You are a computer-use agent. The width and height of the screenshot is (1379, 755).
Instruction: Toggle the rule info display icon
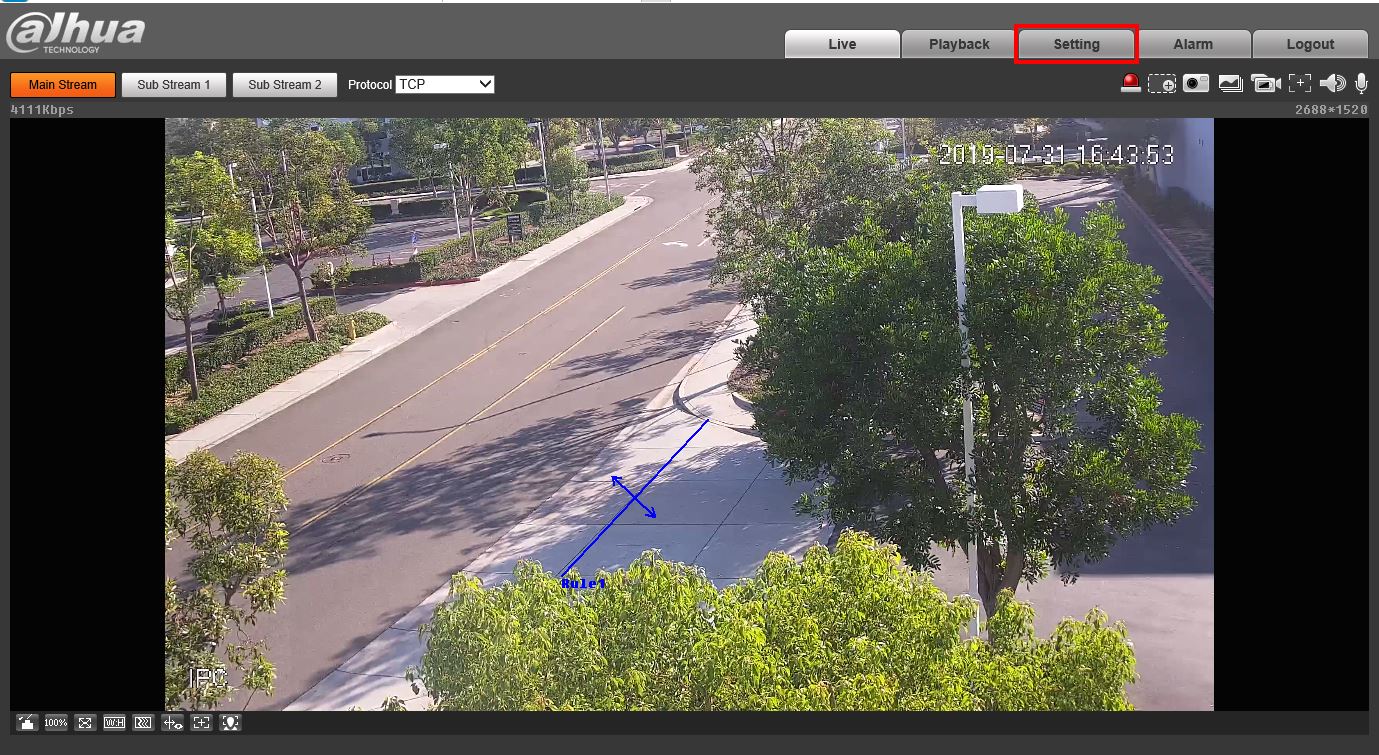click(172, 723)
